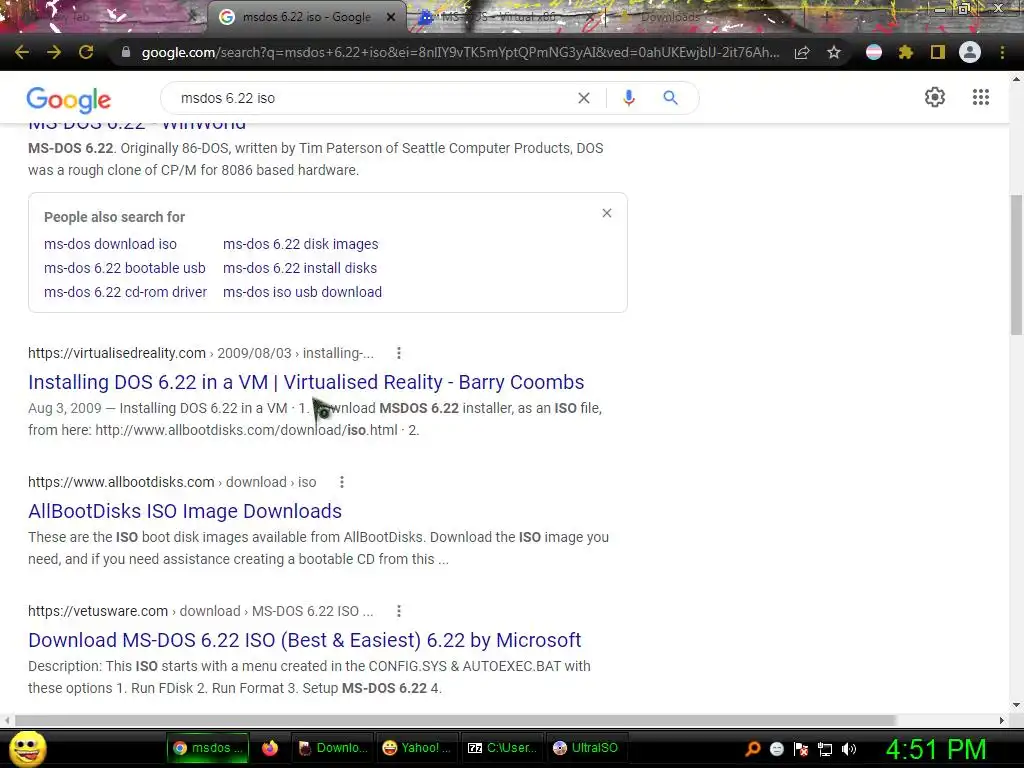Search for ms-dos 6.22 disk images
The width and height of the screenshot is (1024, 768).
click(300, 244)
